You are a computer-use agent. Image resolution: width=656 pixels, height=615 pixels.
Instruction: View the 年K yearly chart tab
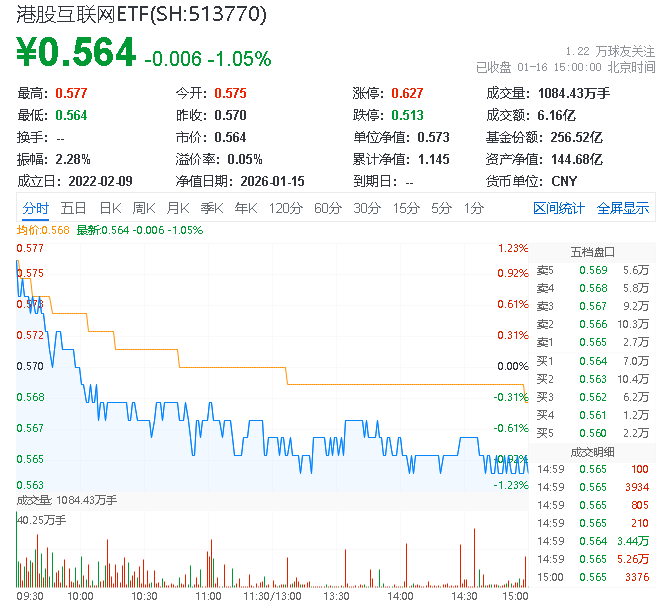click(244, 208)
